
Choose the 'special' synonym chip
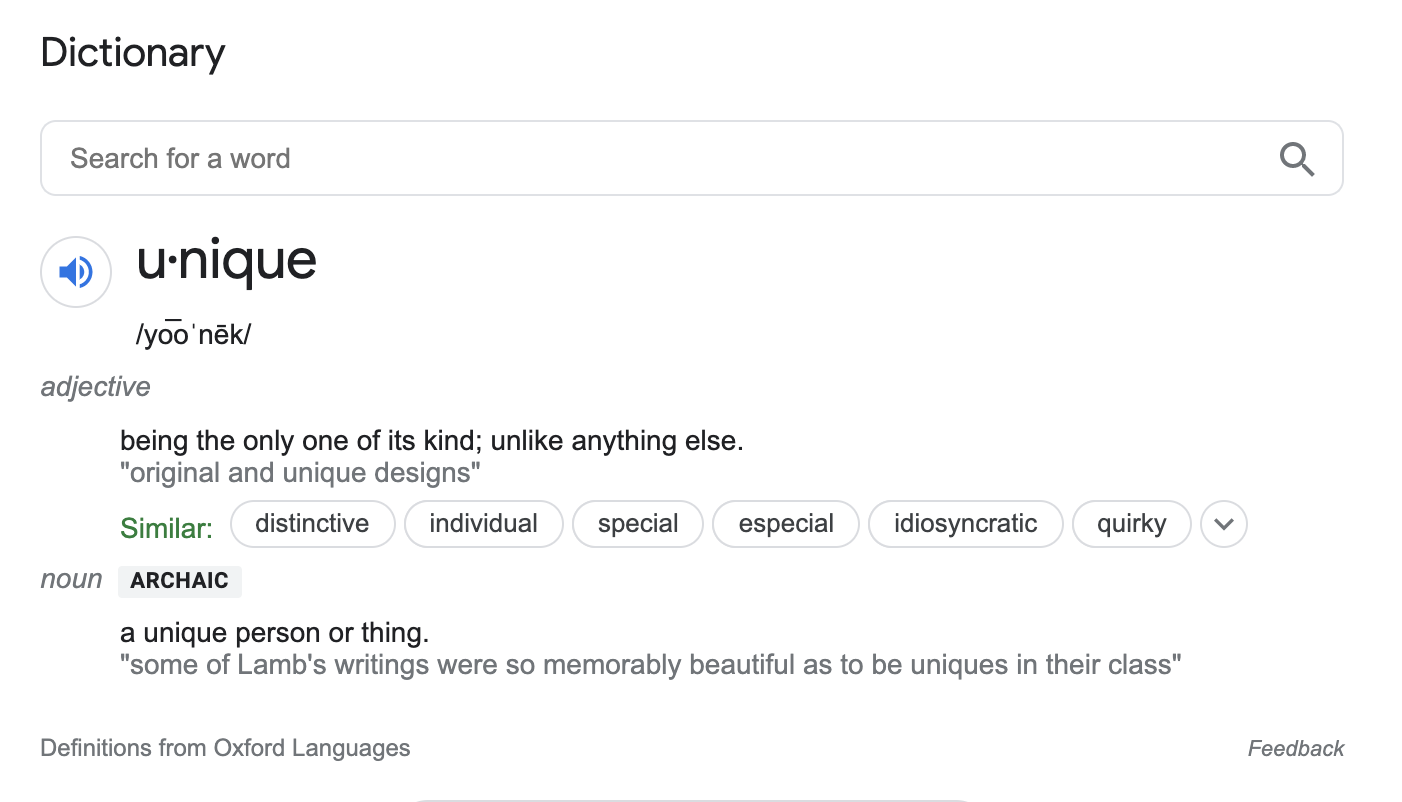pyautogui.click(x=638, y=524)
